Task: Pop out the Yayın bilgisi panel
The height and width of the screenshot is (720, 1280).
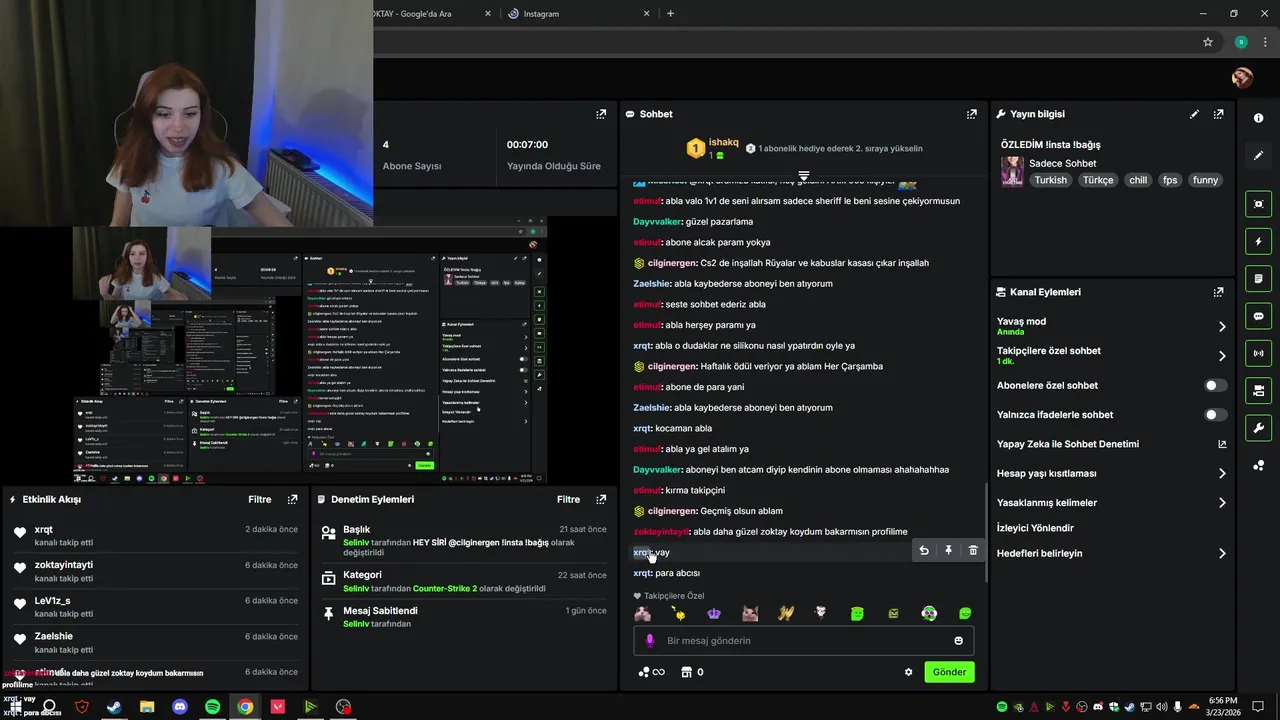Action: (x=1218, y=114)
